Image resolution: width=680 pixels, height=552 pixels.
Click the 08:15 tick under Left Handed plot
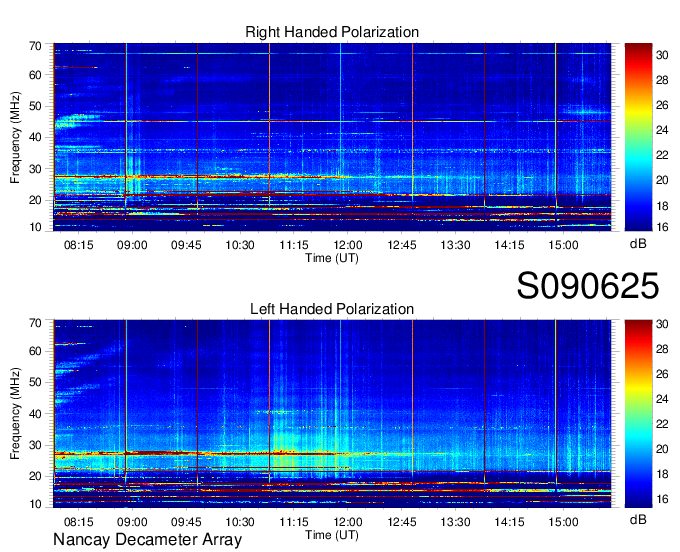[78, 522]
